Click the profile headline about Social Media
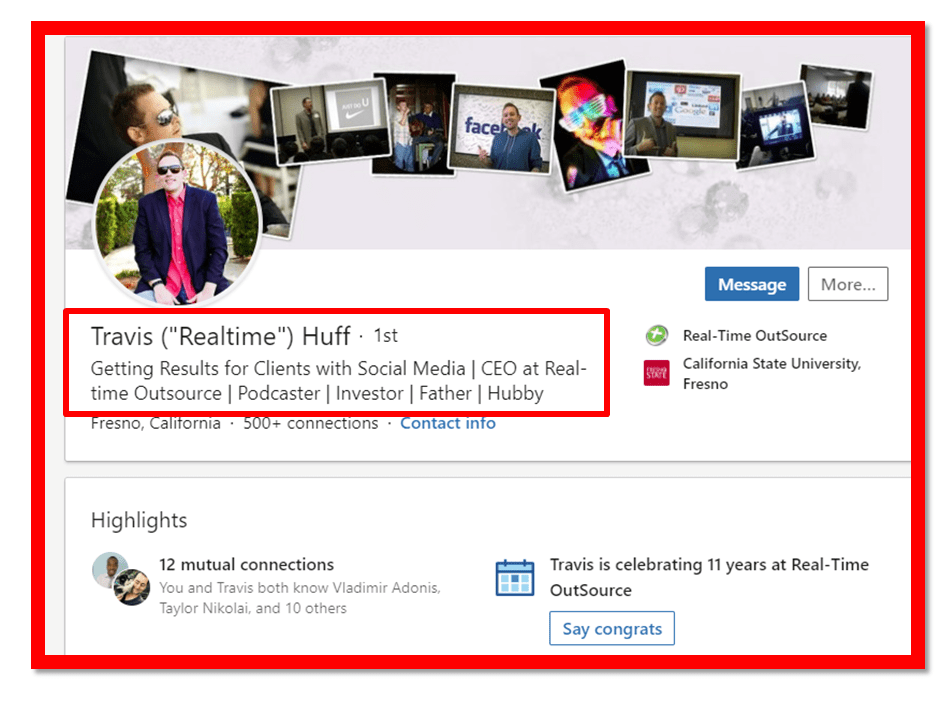This screenshot has height=705, width=948. (x=338, y=381)
